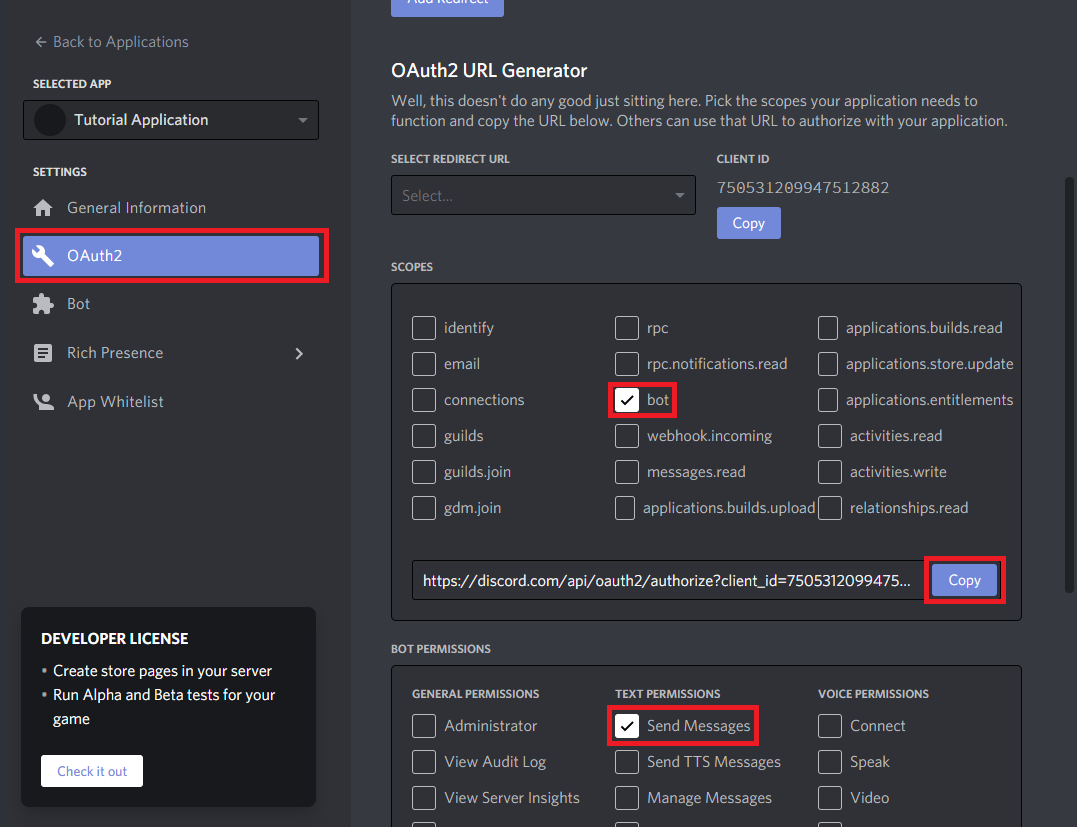Click the page vertical scrollbar

(1069, 385)
